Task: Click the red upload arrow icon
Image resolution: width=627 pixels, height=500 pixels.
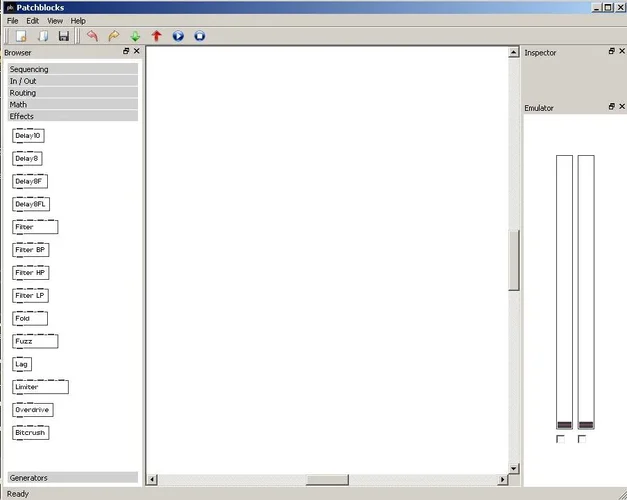Action: pos(157,36)
